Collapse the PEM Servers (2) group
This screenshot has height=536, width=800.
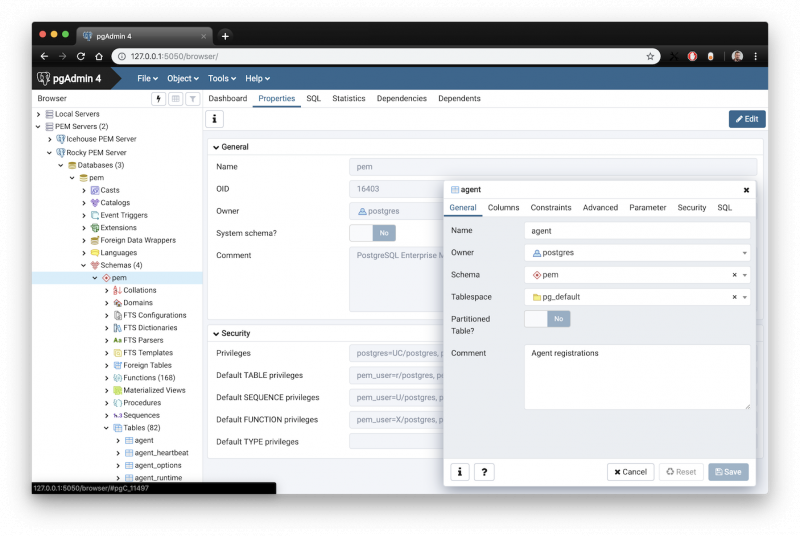click(38, 126)
